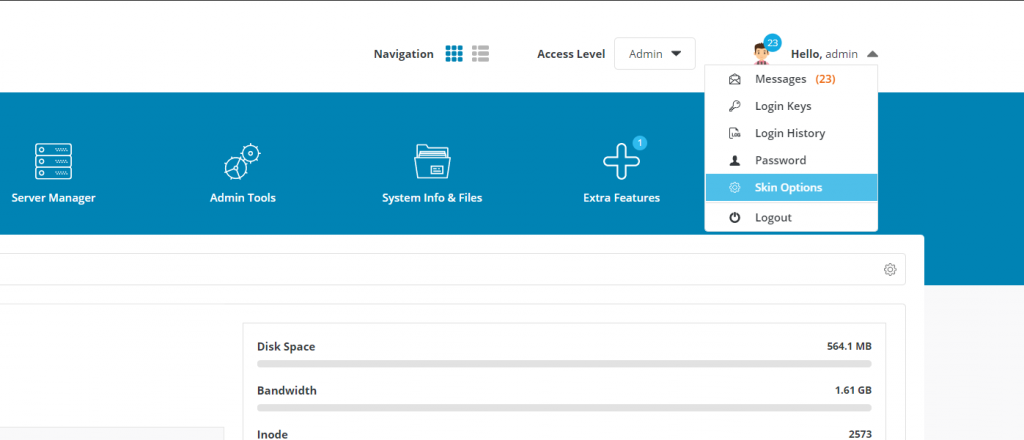Switch navigation to list view icon
The image size is (1024, 440).
point(481,54)
